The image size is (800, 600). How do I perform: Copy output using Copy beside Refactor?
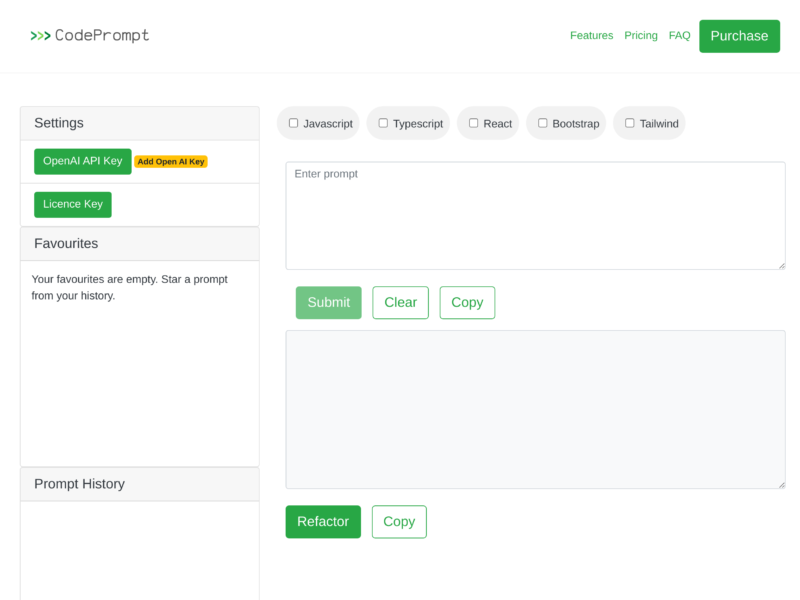(x=399, y=522)
